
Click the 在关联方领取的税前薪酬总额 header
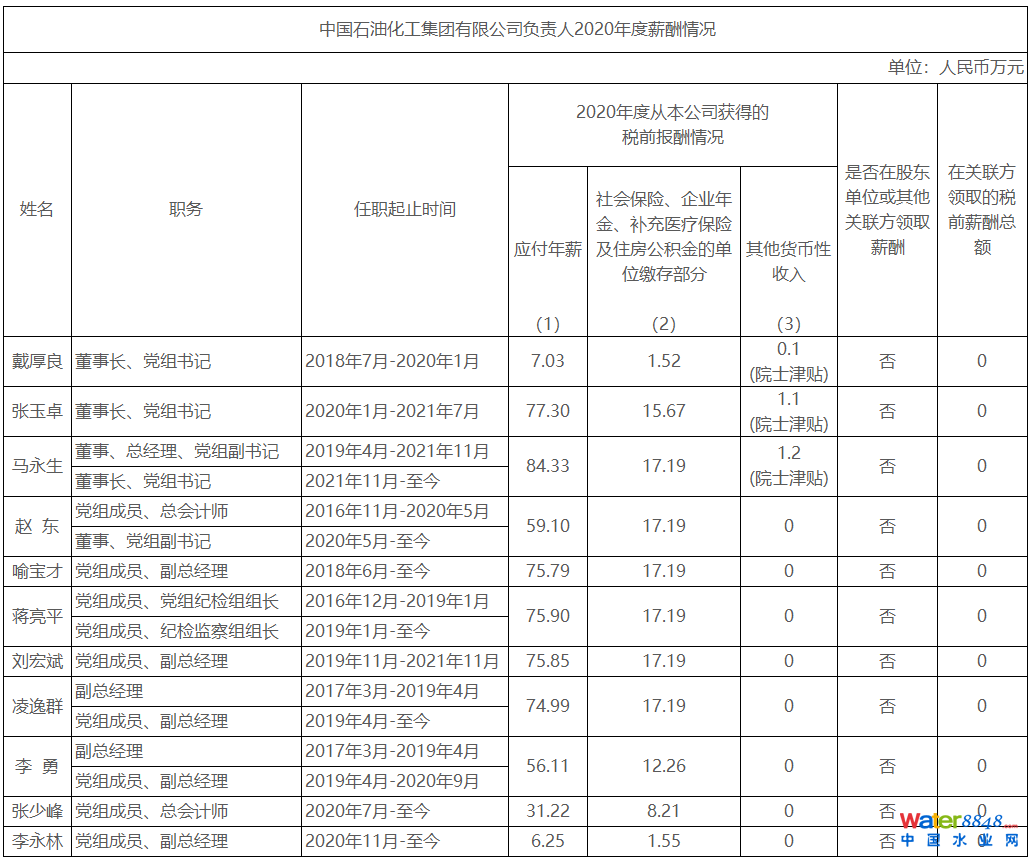click(x=982, y=209)
